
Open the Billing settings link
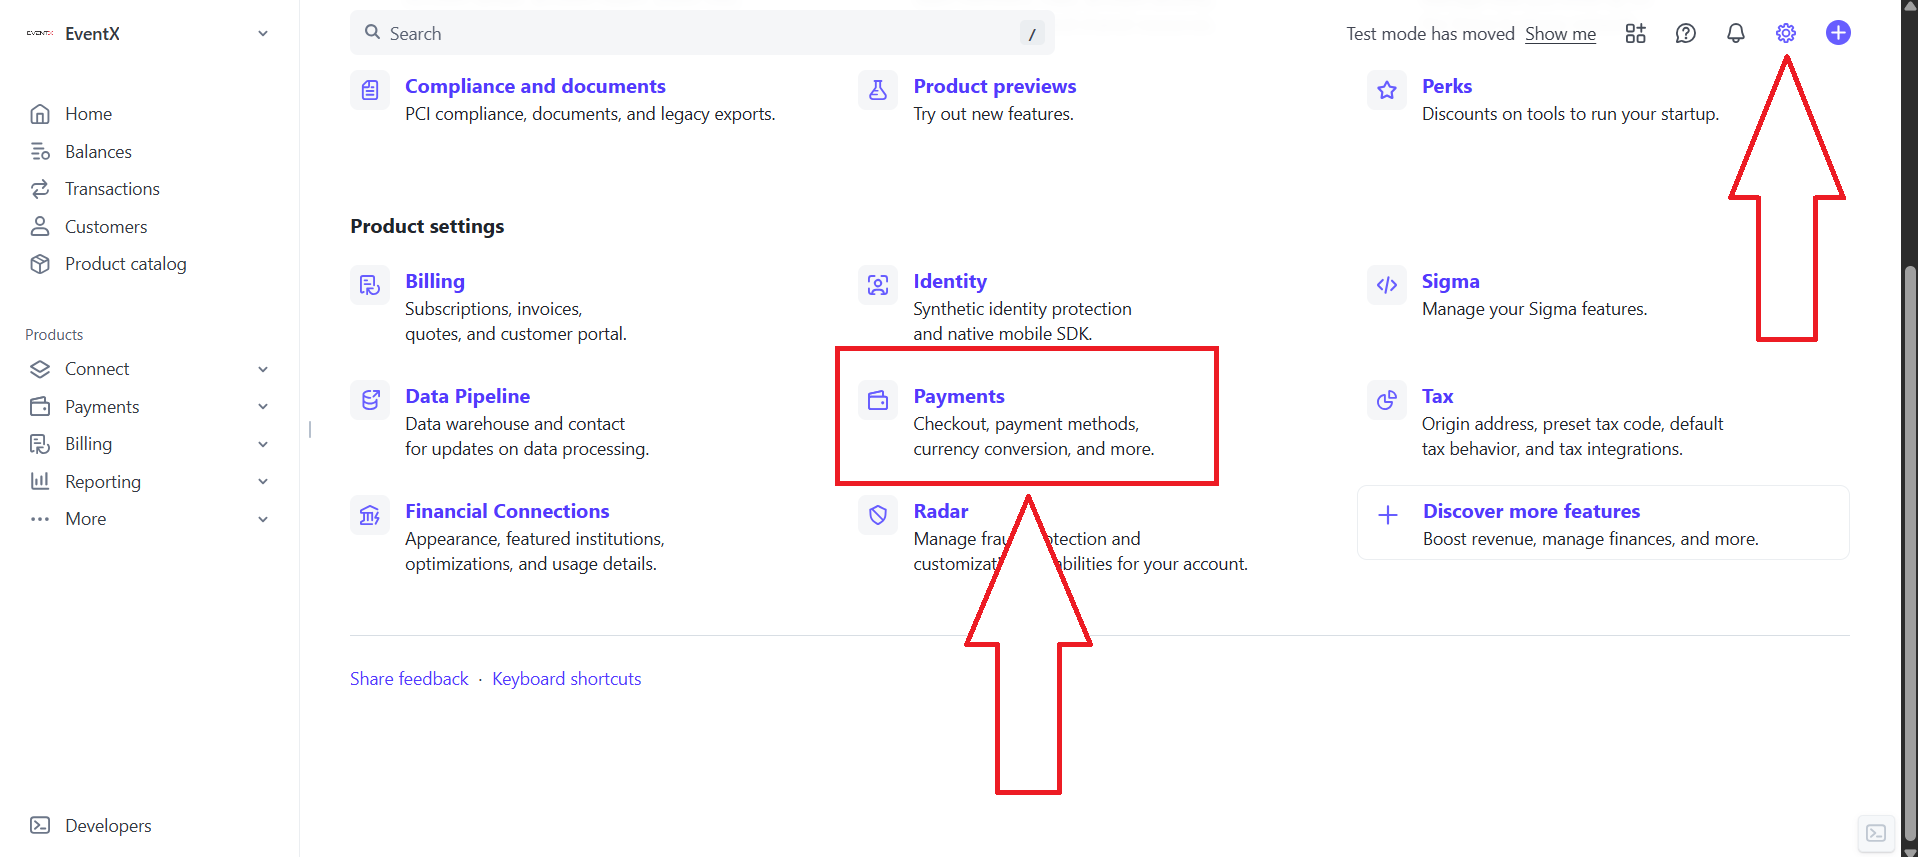[x=435, y=281]
